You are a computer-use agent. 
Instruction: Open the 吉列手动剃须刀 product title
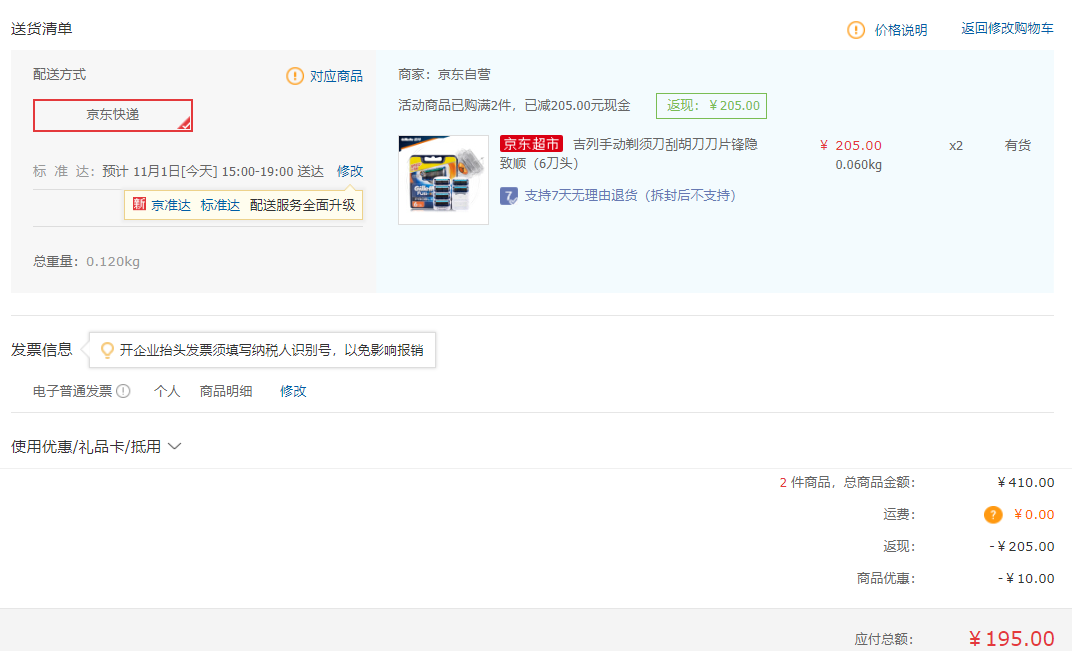[629, 154]
